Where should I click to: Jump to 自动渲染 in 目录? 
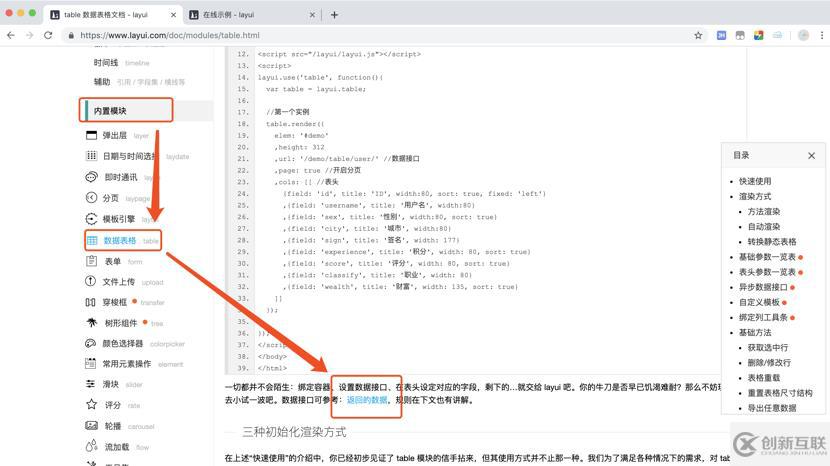click(x=764, y=227)
